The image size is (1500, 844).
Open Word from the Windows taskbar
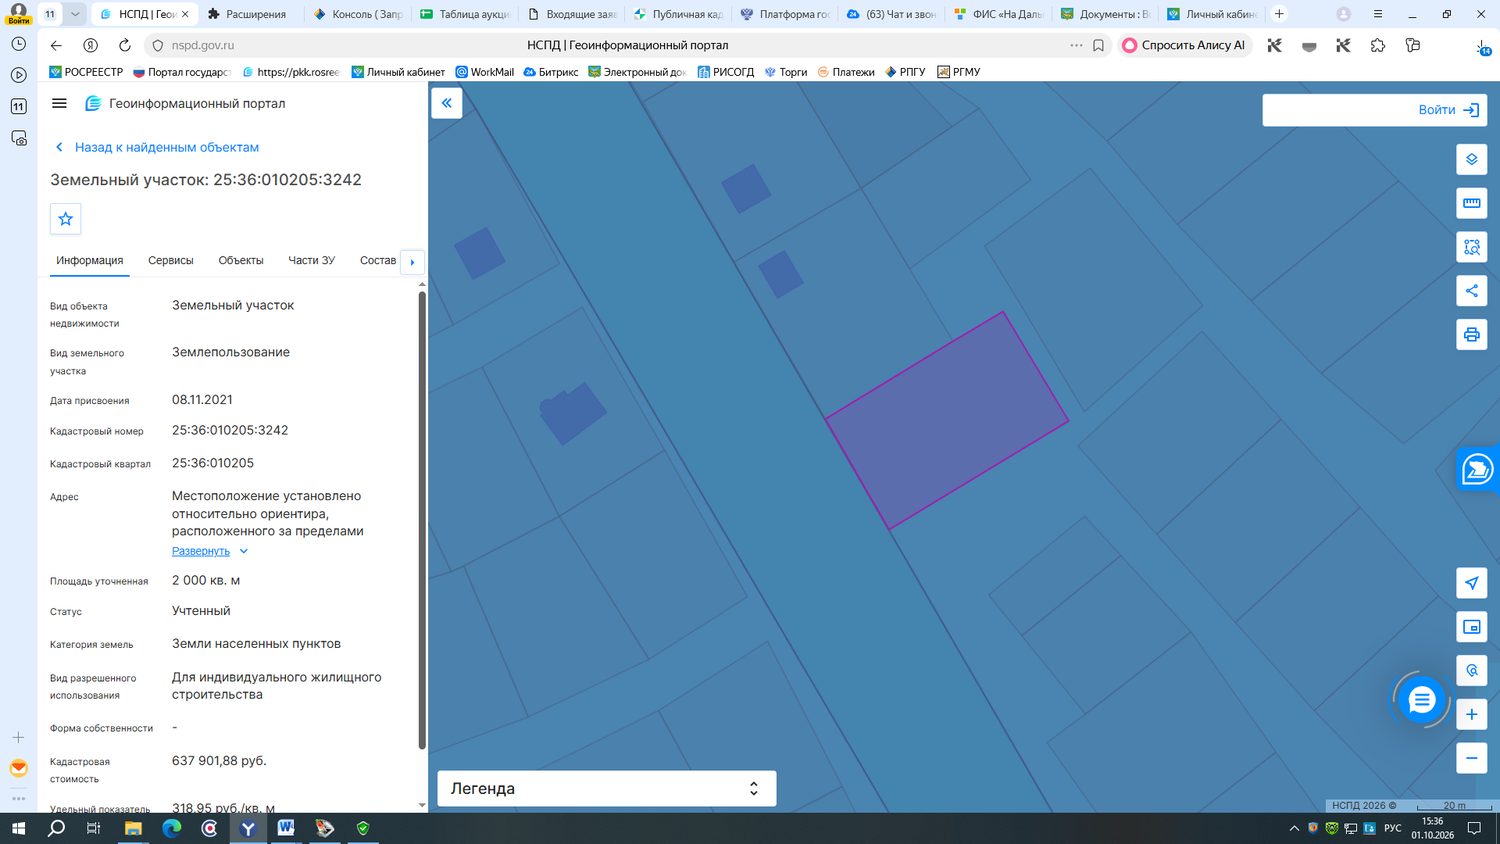pos(286,828)
